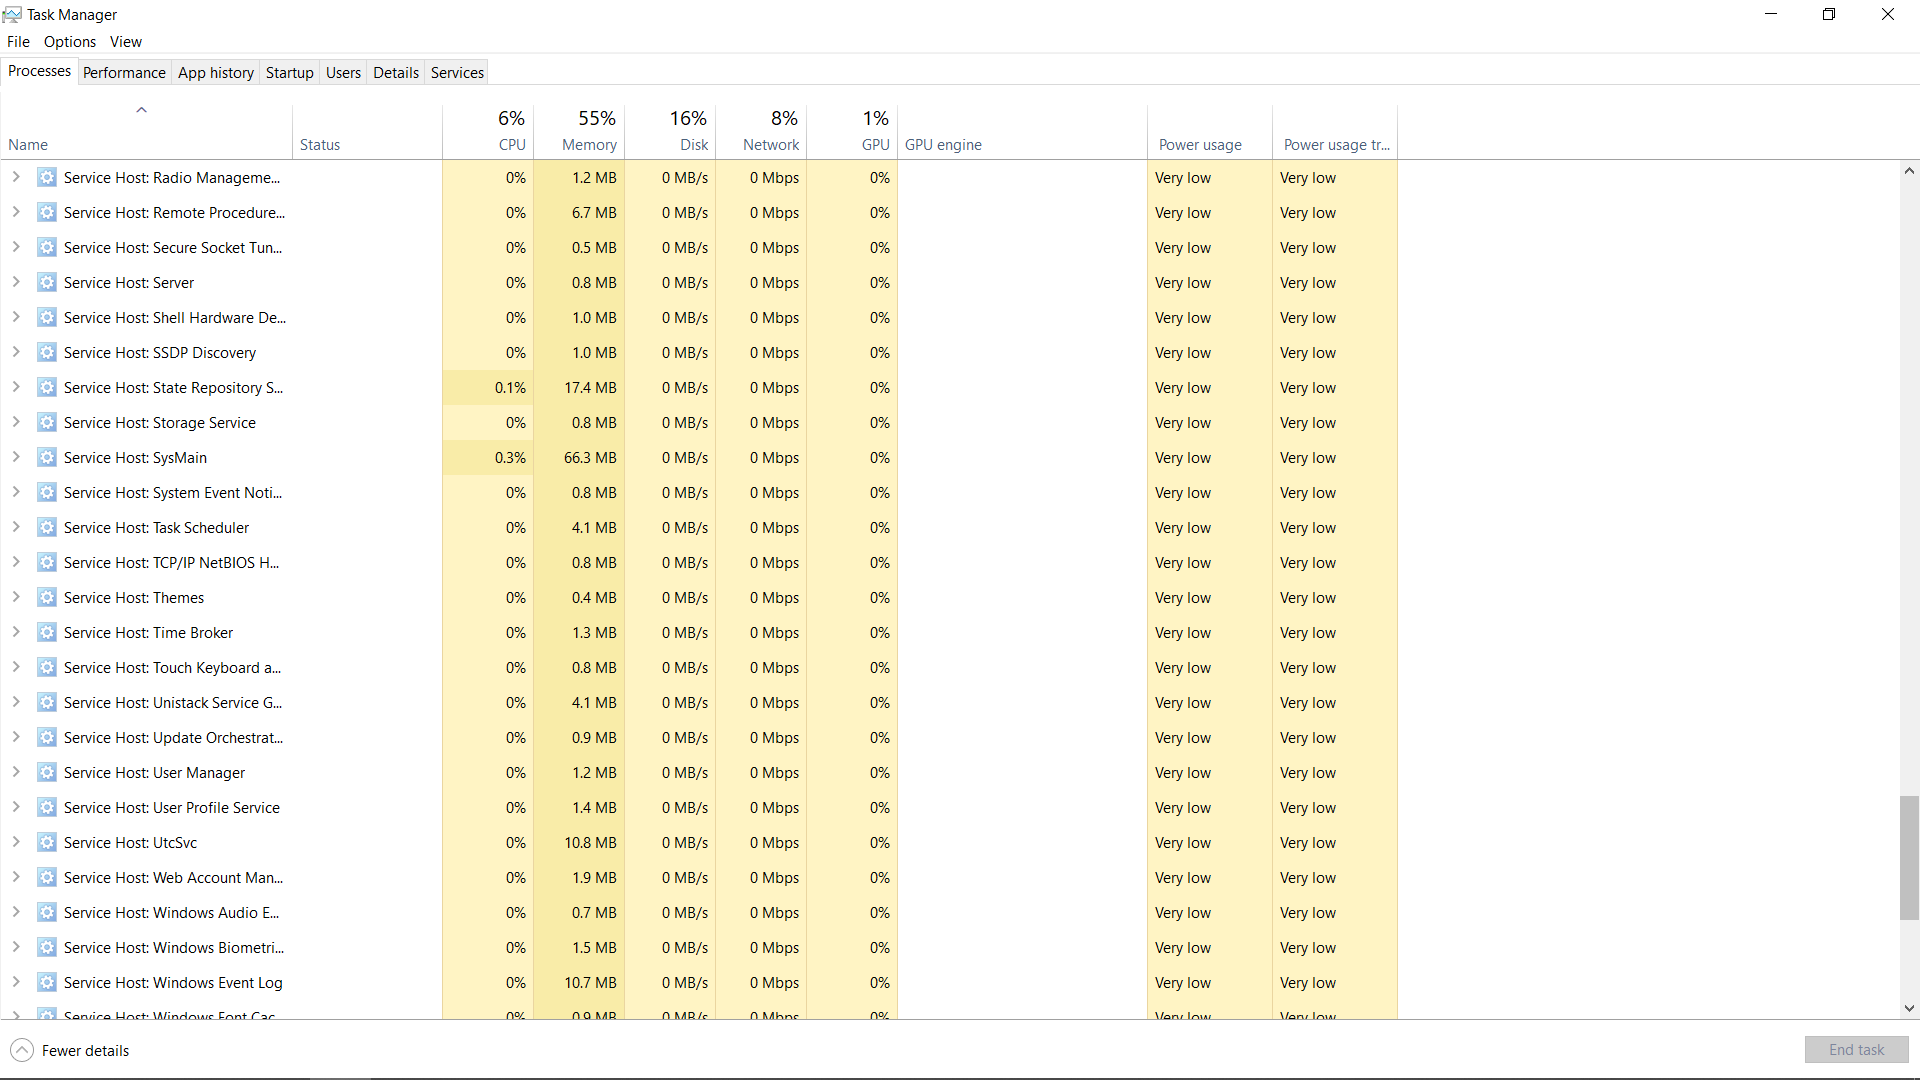The width and height of the screenshot is (1920, 1080).
Task: Expand Service Host: Storage Service row
Action: pos(16,423)
